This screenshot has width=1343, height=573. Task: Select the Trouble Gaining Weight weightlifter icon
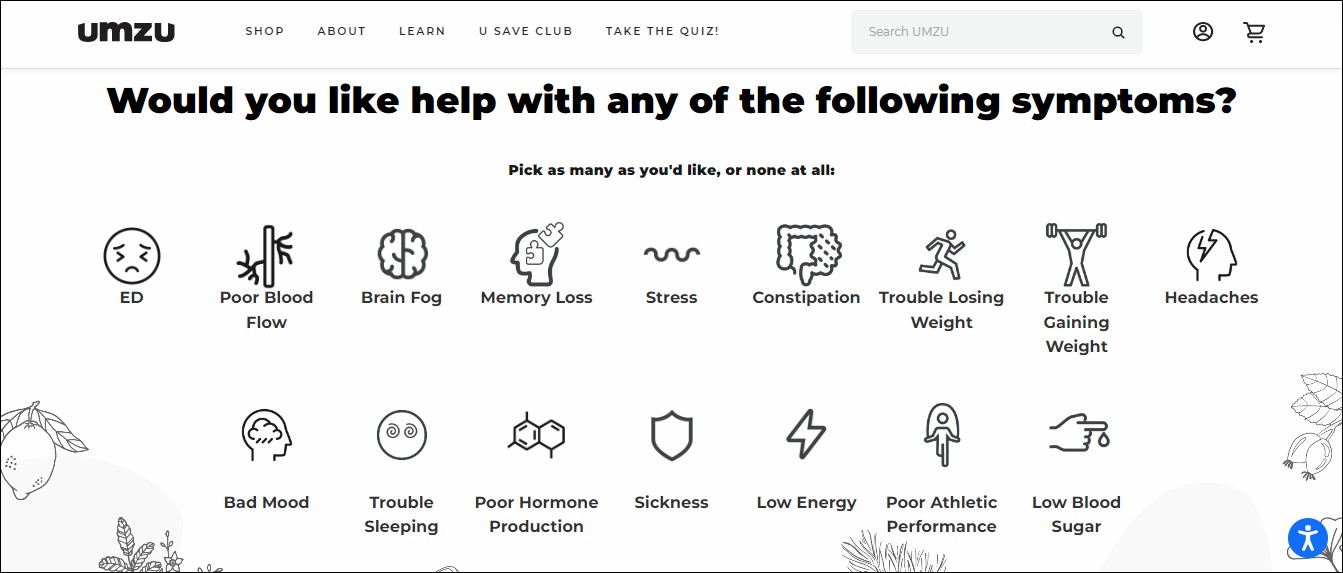[1076, 254]
